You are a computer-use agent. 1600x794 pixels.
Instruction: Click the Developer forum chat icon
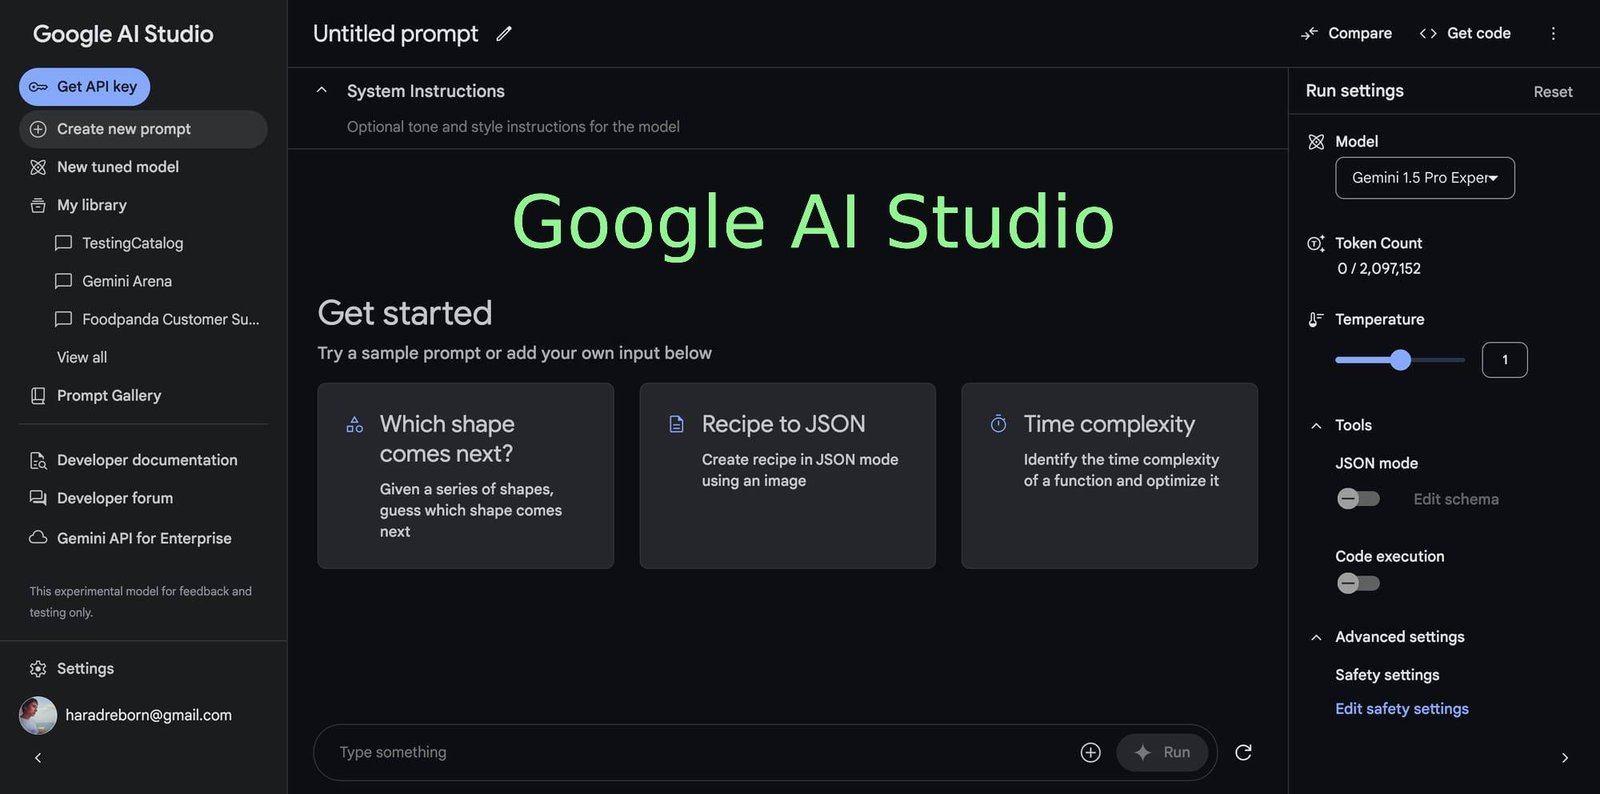pos(38,498)
